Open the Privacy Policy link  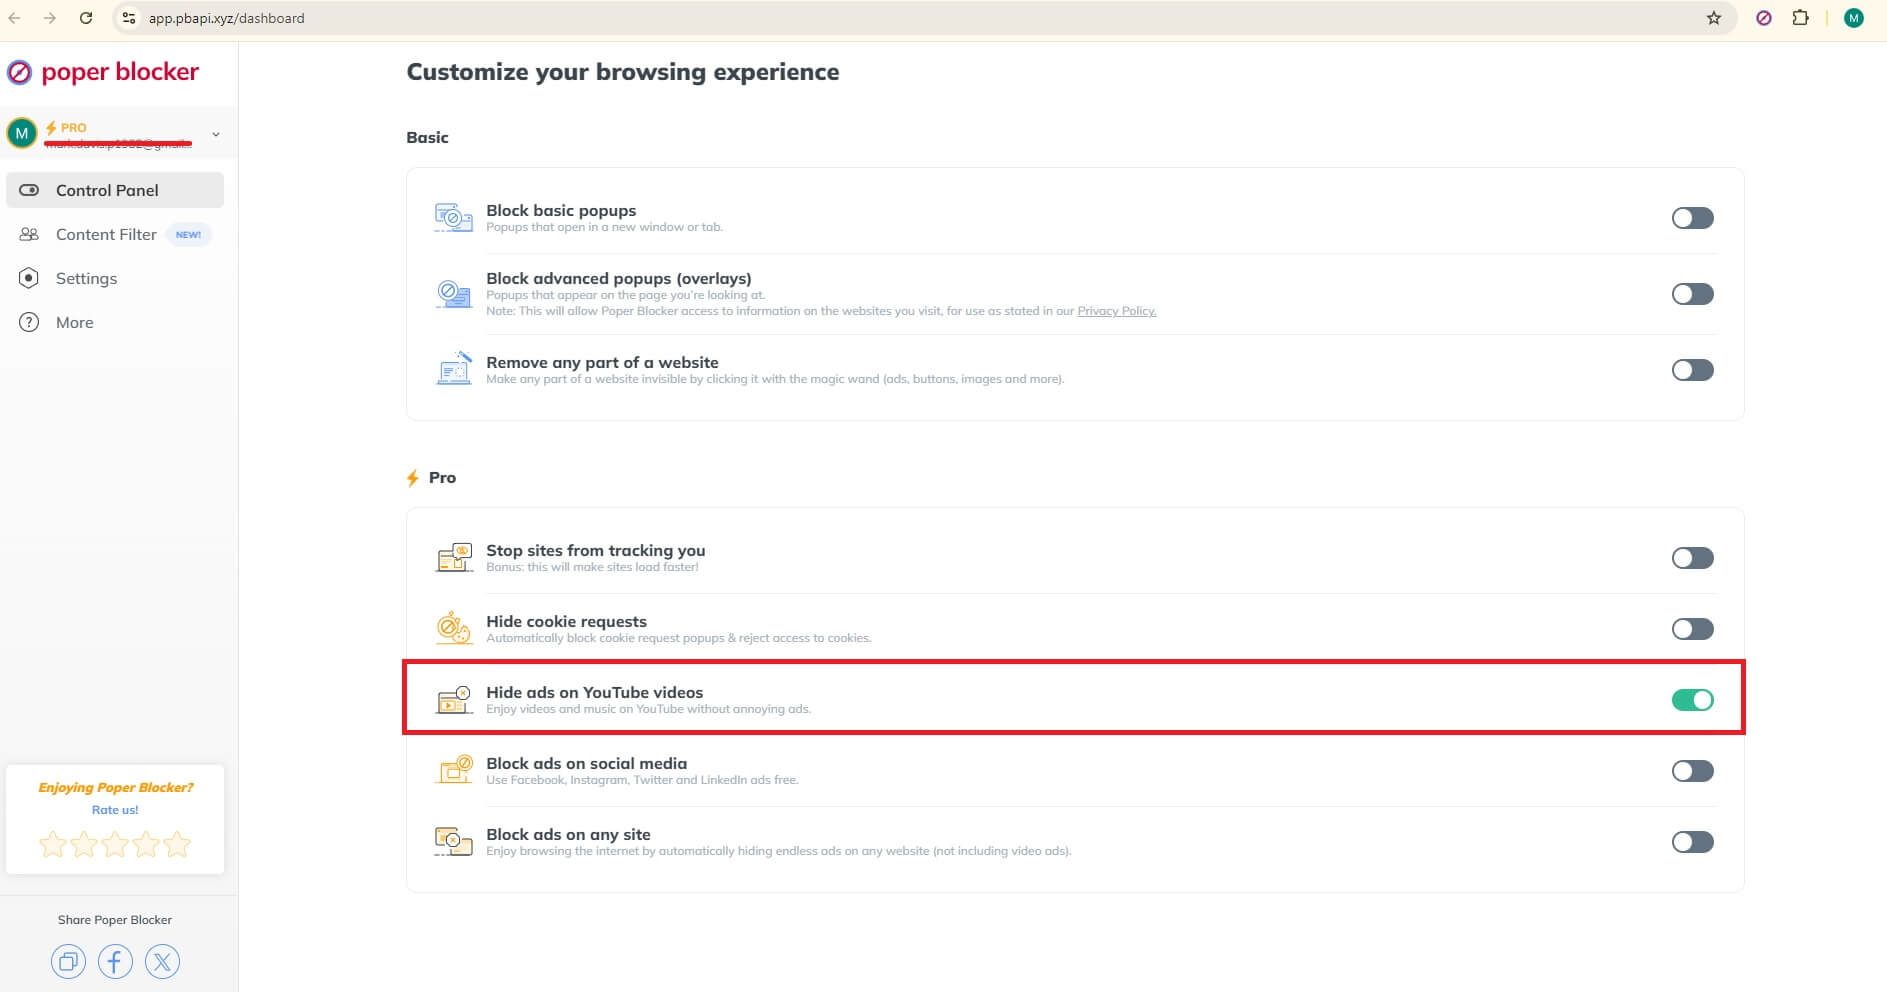pyautogui.click(x=1115, y=311)
